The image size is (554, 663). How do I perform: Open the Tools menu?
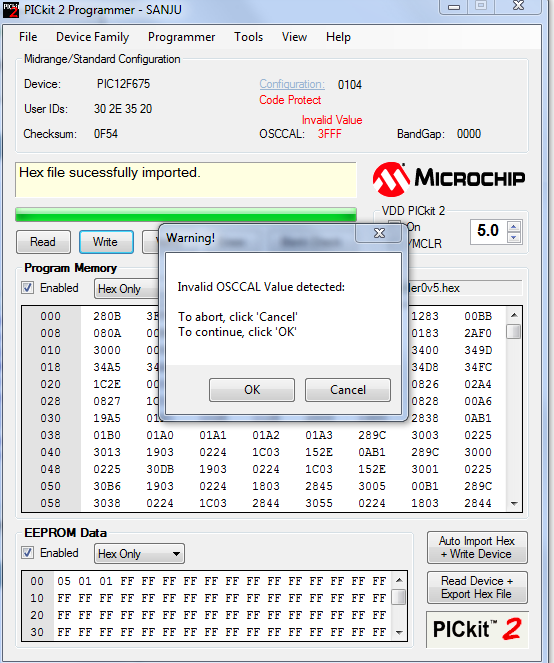[249, 37]
